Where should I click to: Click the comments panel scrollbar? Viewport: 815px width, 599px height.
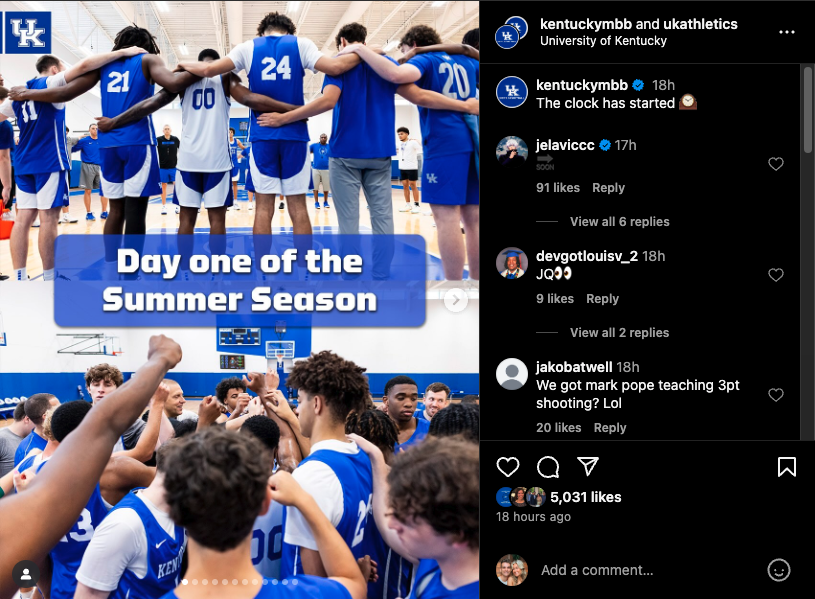807,109
